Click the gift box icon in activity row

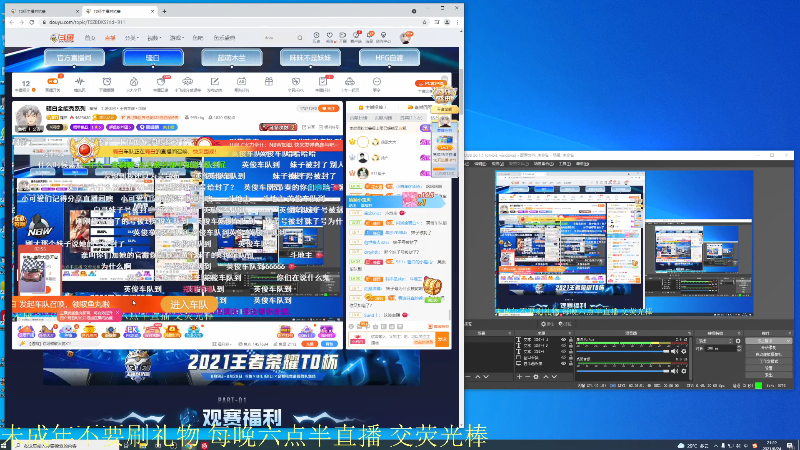[269, 82]
